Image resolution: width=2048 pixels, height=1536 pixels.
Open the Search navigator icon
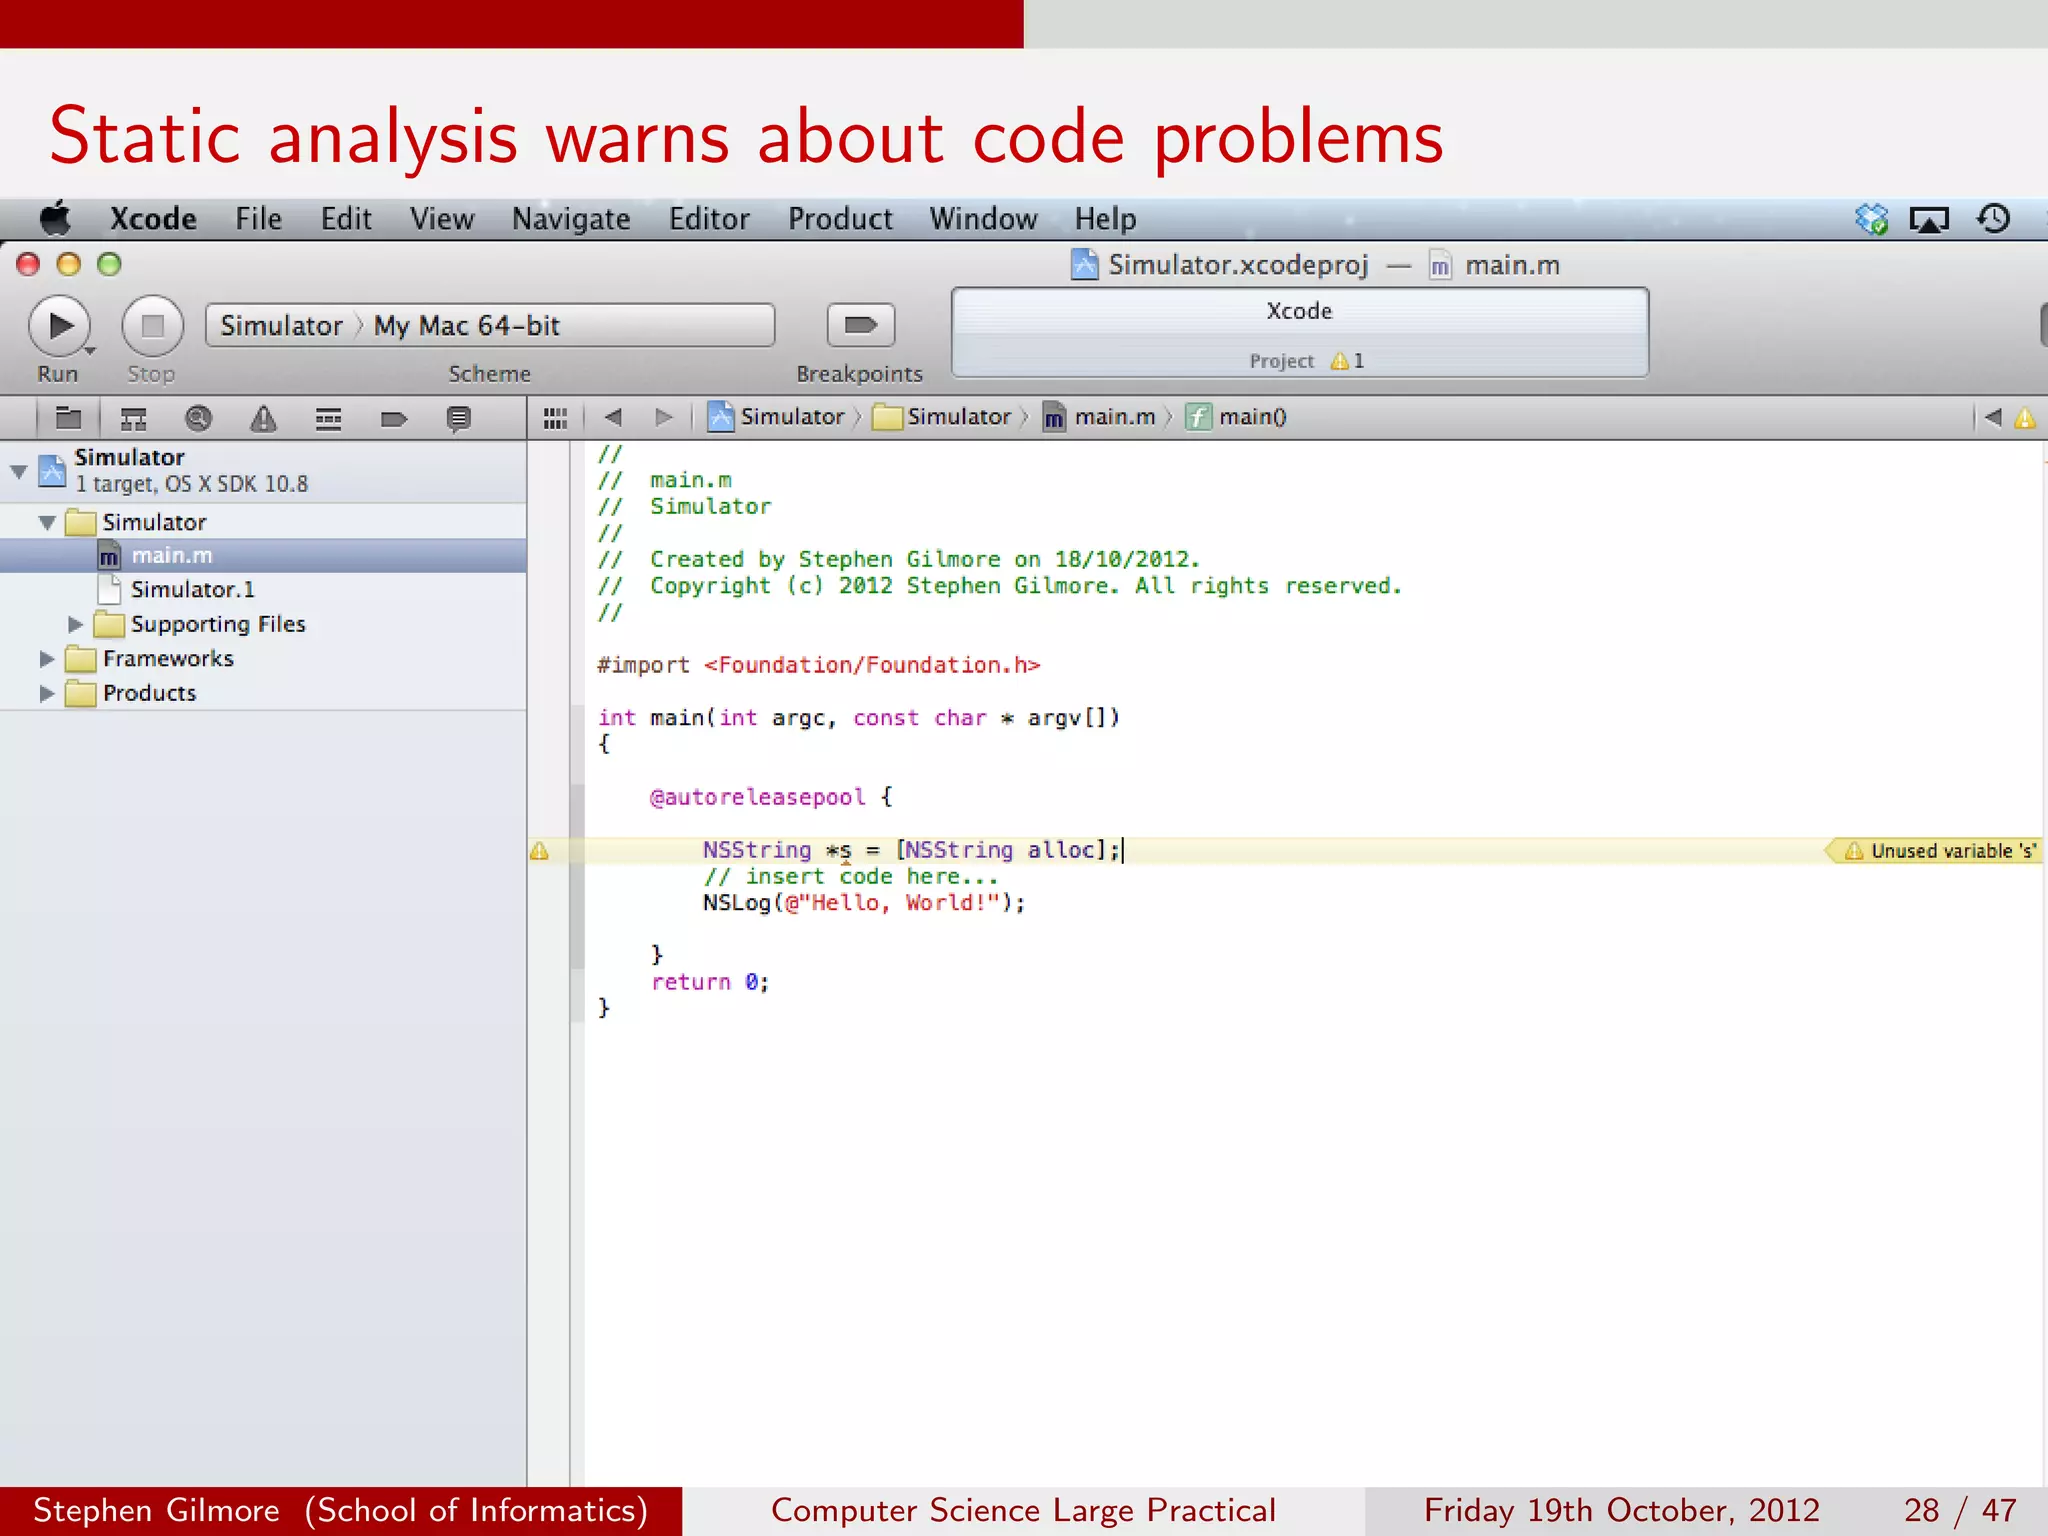pos(198,418)
